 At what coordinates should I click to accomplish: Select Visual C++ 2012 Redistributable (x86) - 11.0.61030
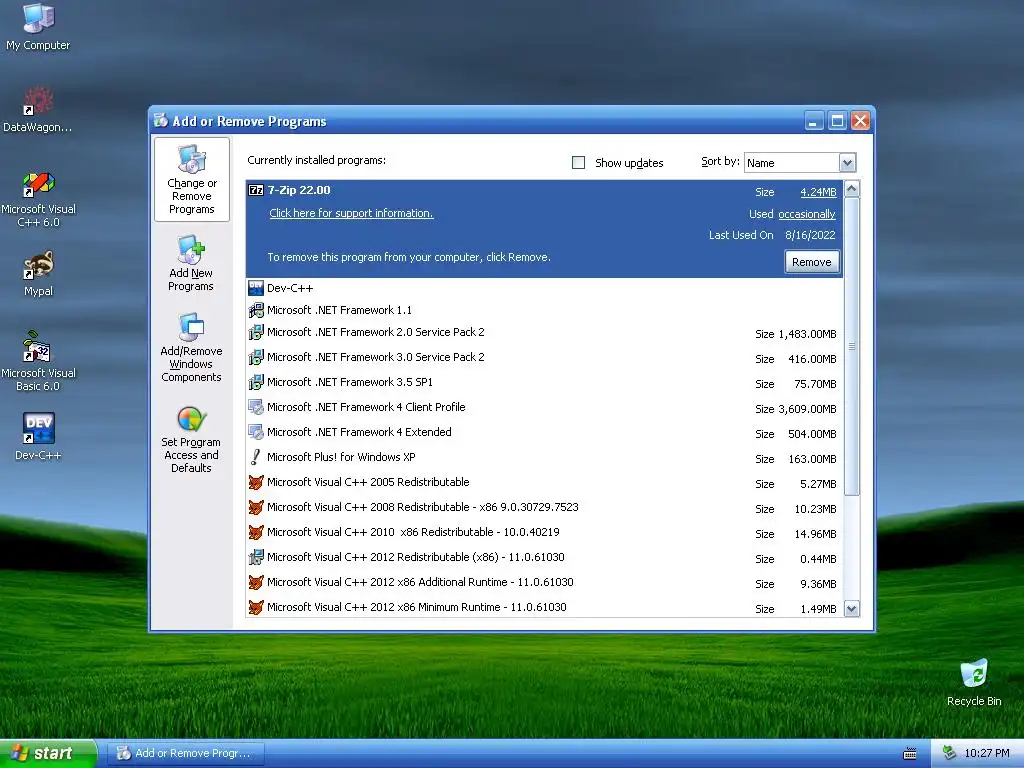[x=545, y=557]
